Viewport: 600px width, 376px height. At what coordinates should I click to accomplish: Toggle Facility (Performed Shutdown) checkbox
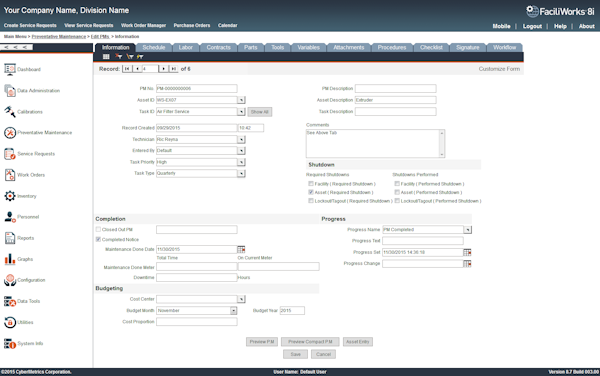pyautogui.click(x=397, y=184)
